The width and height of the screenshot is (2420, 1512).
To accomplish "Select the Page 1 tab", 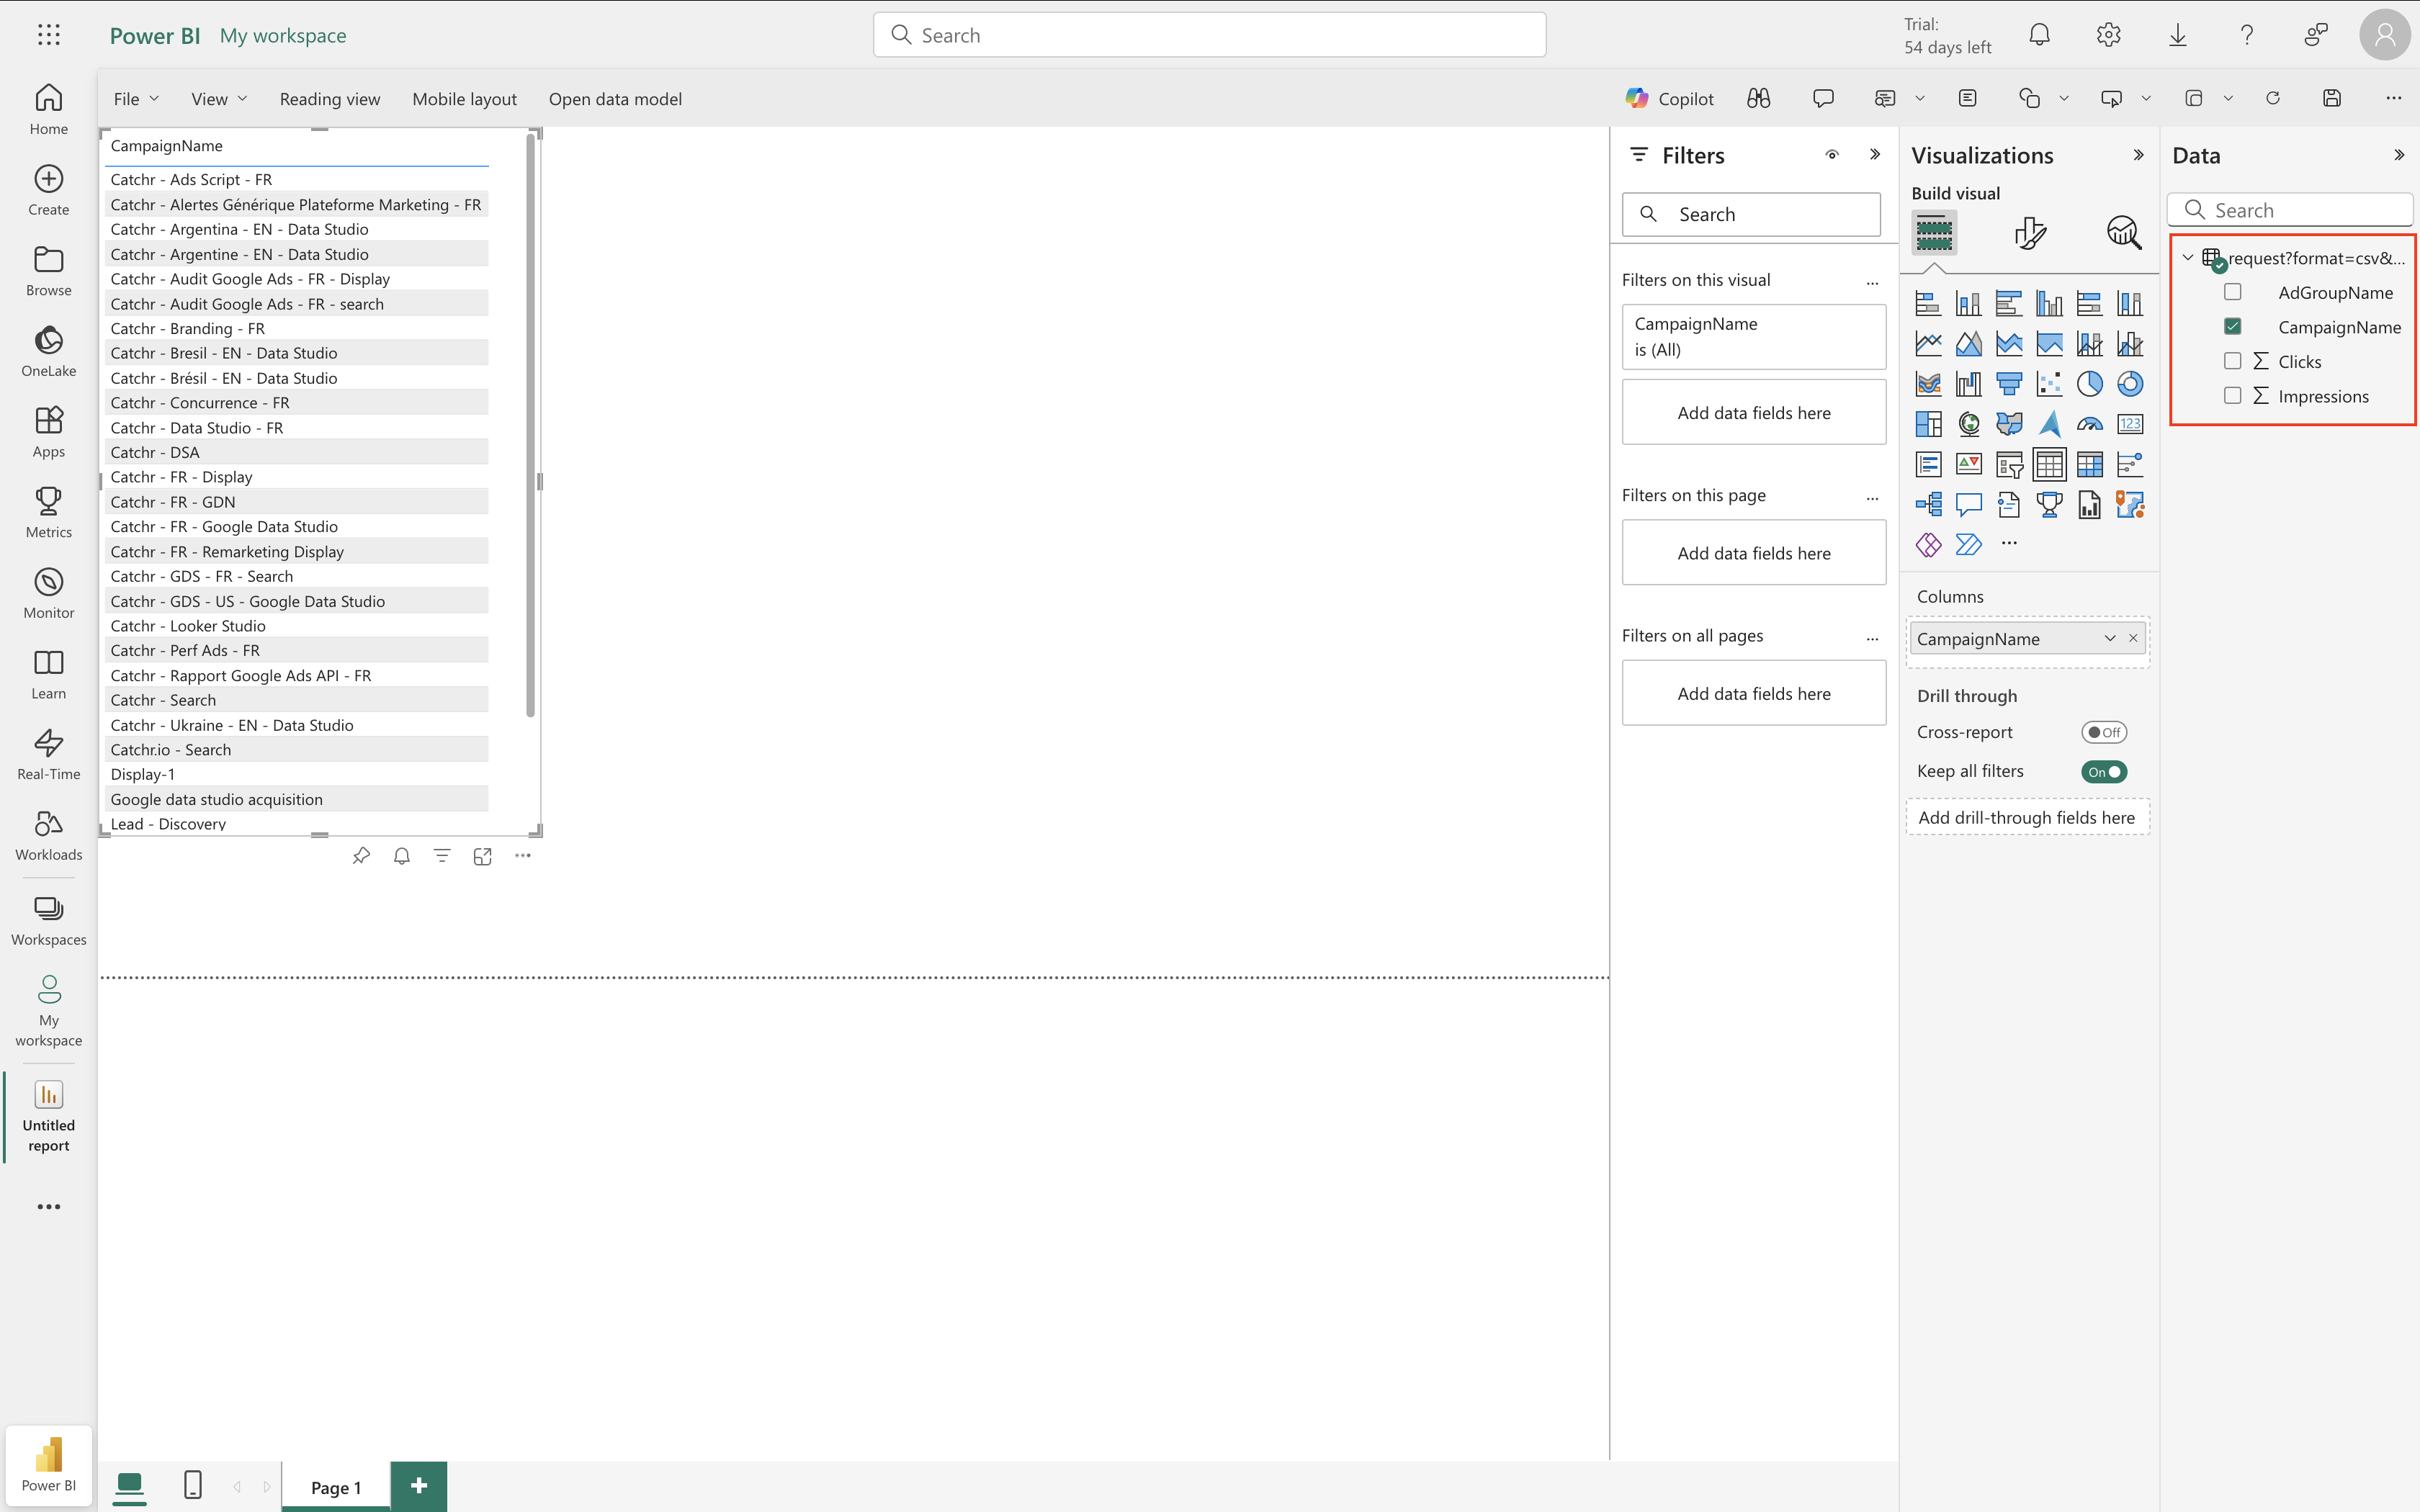I will tap(335, 1487).
